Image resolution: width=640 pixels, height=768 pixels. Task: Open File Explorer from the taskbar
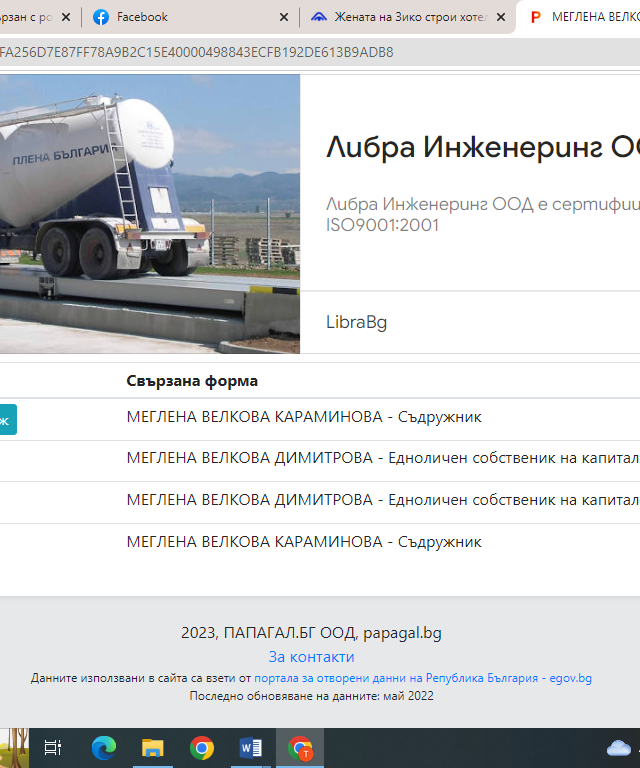(x=153, y=748)
